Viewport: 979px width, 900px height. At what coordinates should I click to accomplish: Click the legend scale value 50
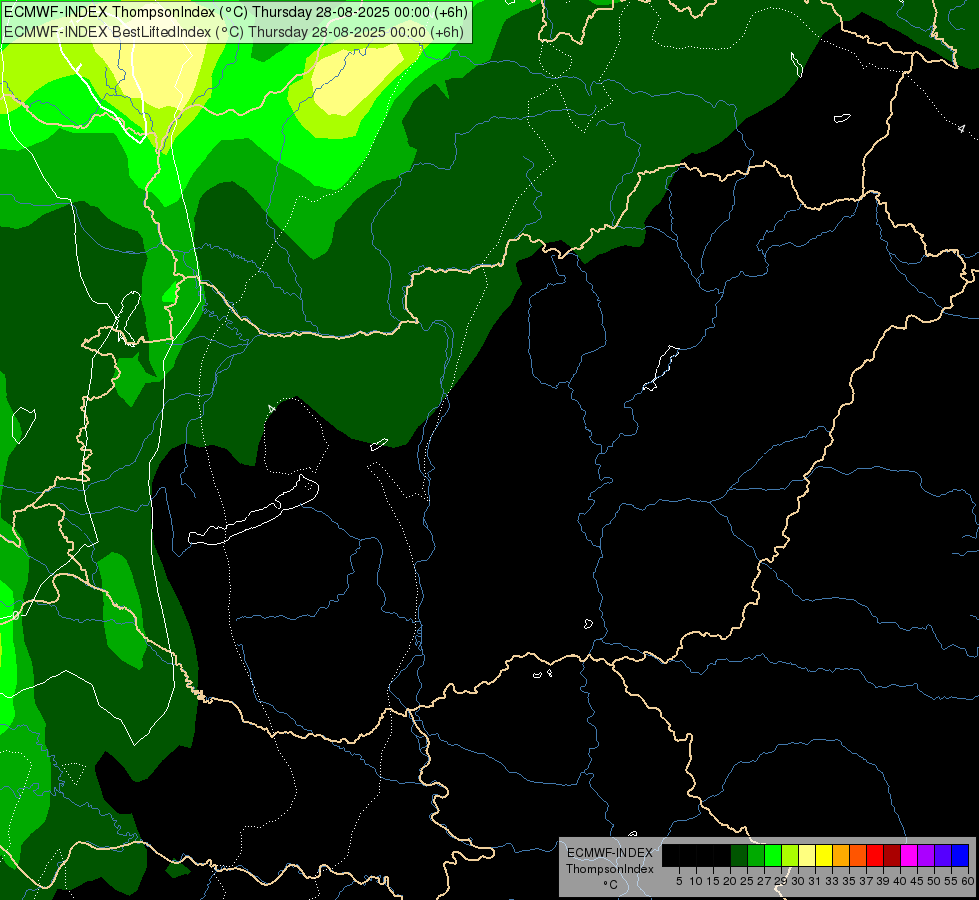[934, 881]
